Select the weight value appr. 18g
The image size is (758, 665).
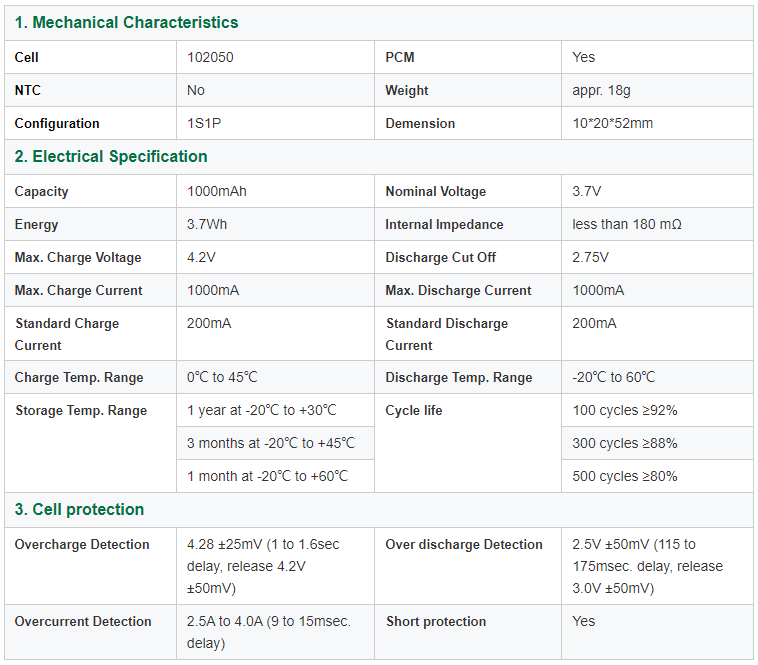[601, 90]
